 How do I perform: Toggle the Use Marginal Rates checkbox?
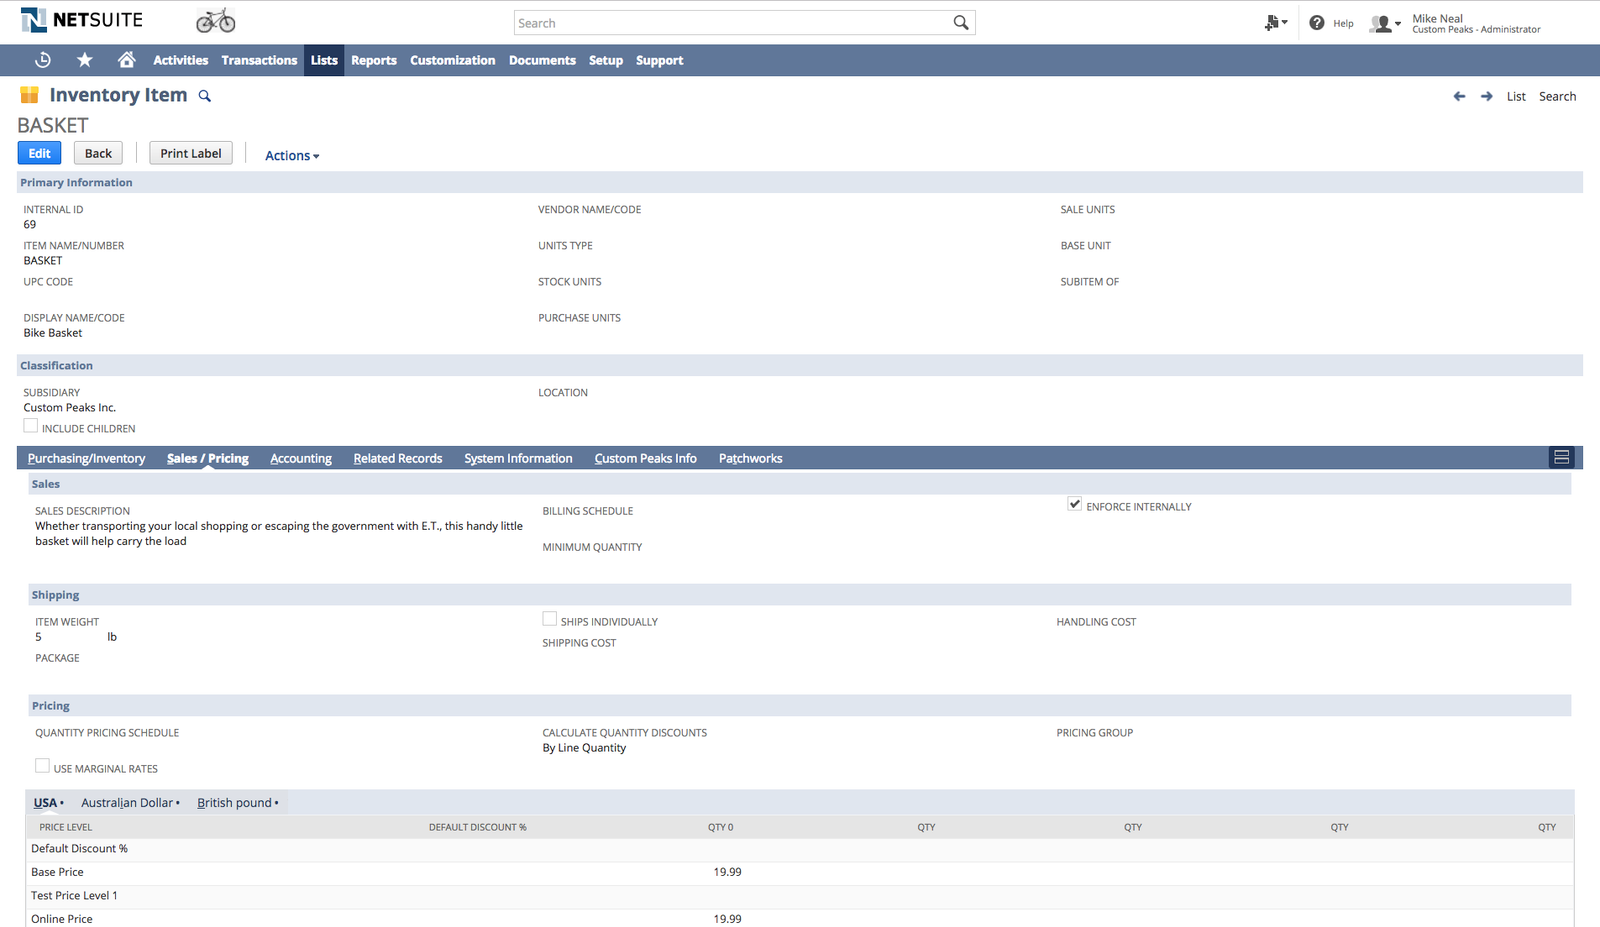(x=42, y=766)
